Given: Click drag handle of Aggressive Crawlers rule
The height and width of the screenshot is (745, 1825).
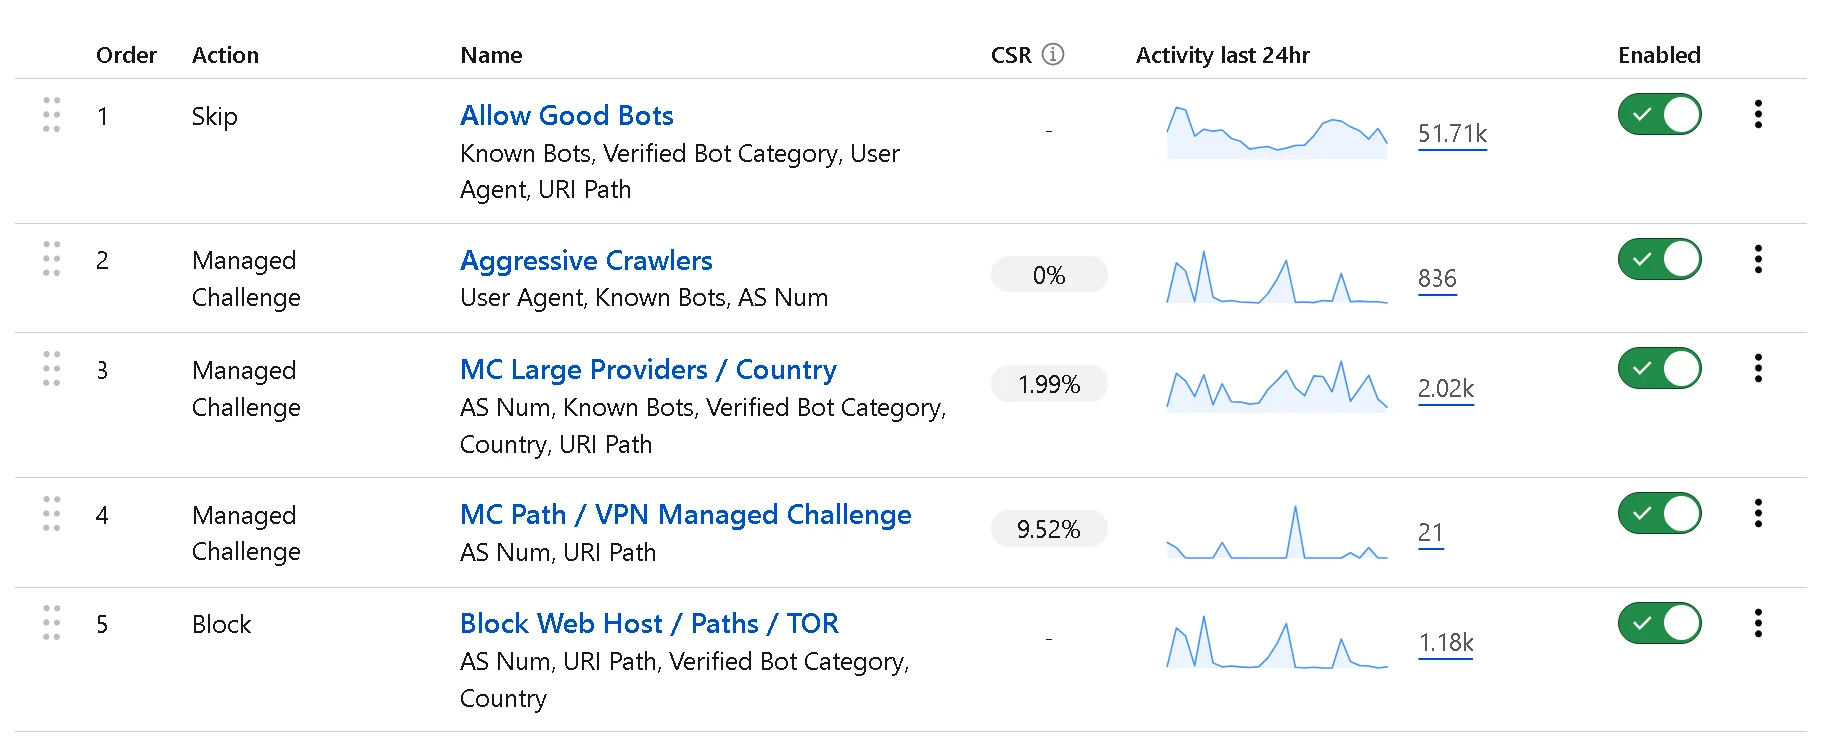Looking at the screenshot, I should 52,259.
